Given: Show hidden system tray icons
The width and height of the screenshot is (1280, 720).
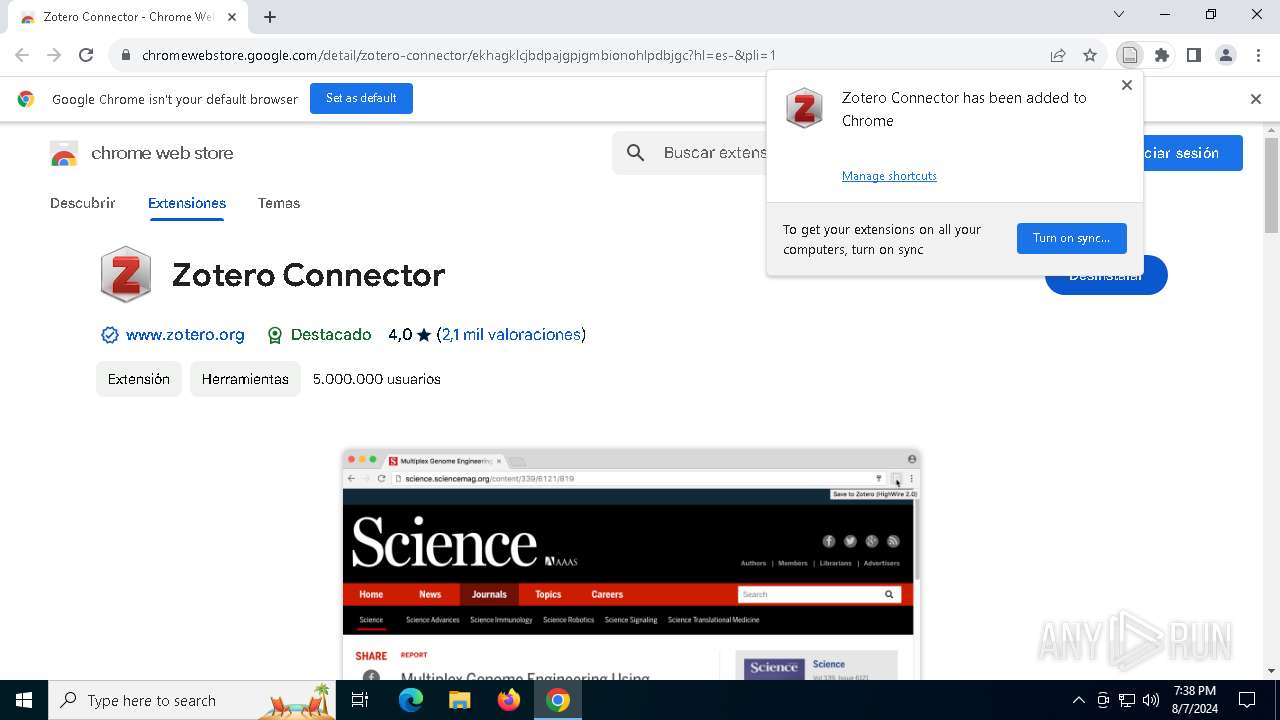Looking at the screenshot, I should (1078, 700).
